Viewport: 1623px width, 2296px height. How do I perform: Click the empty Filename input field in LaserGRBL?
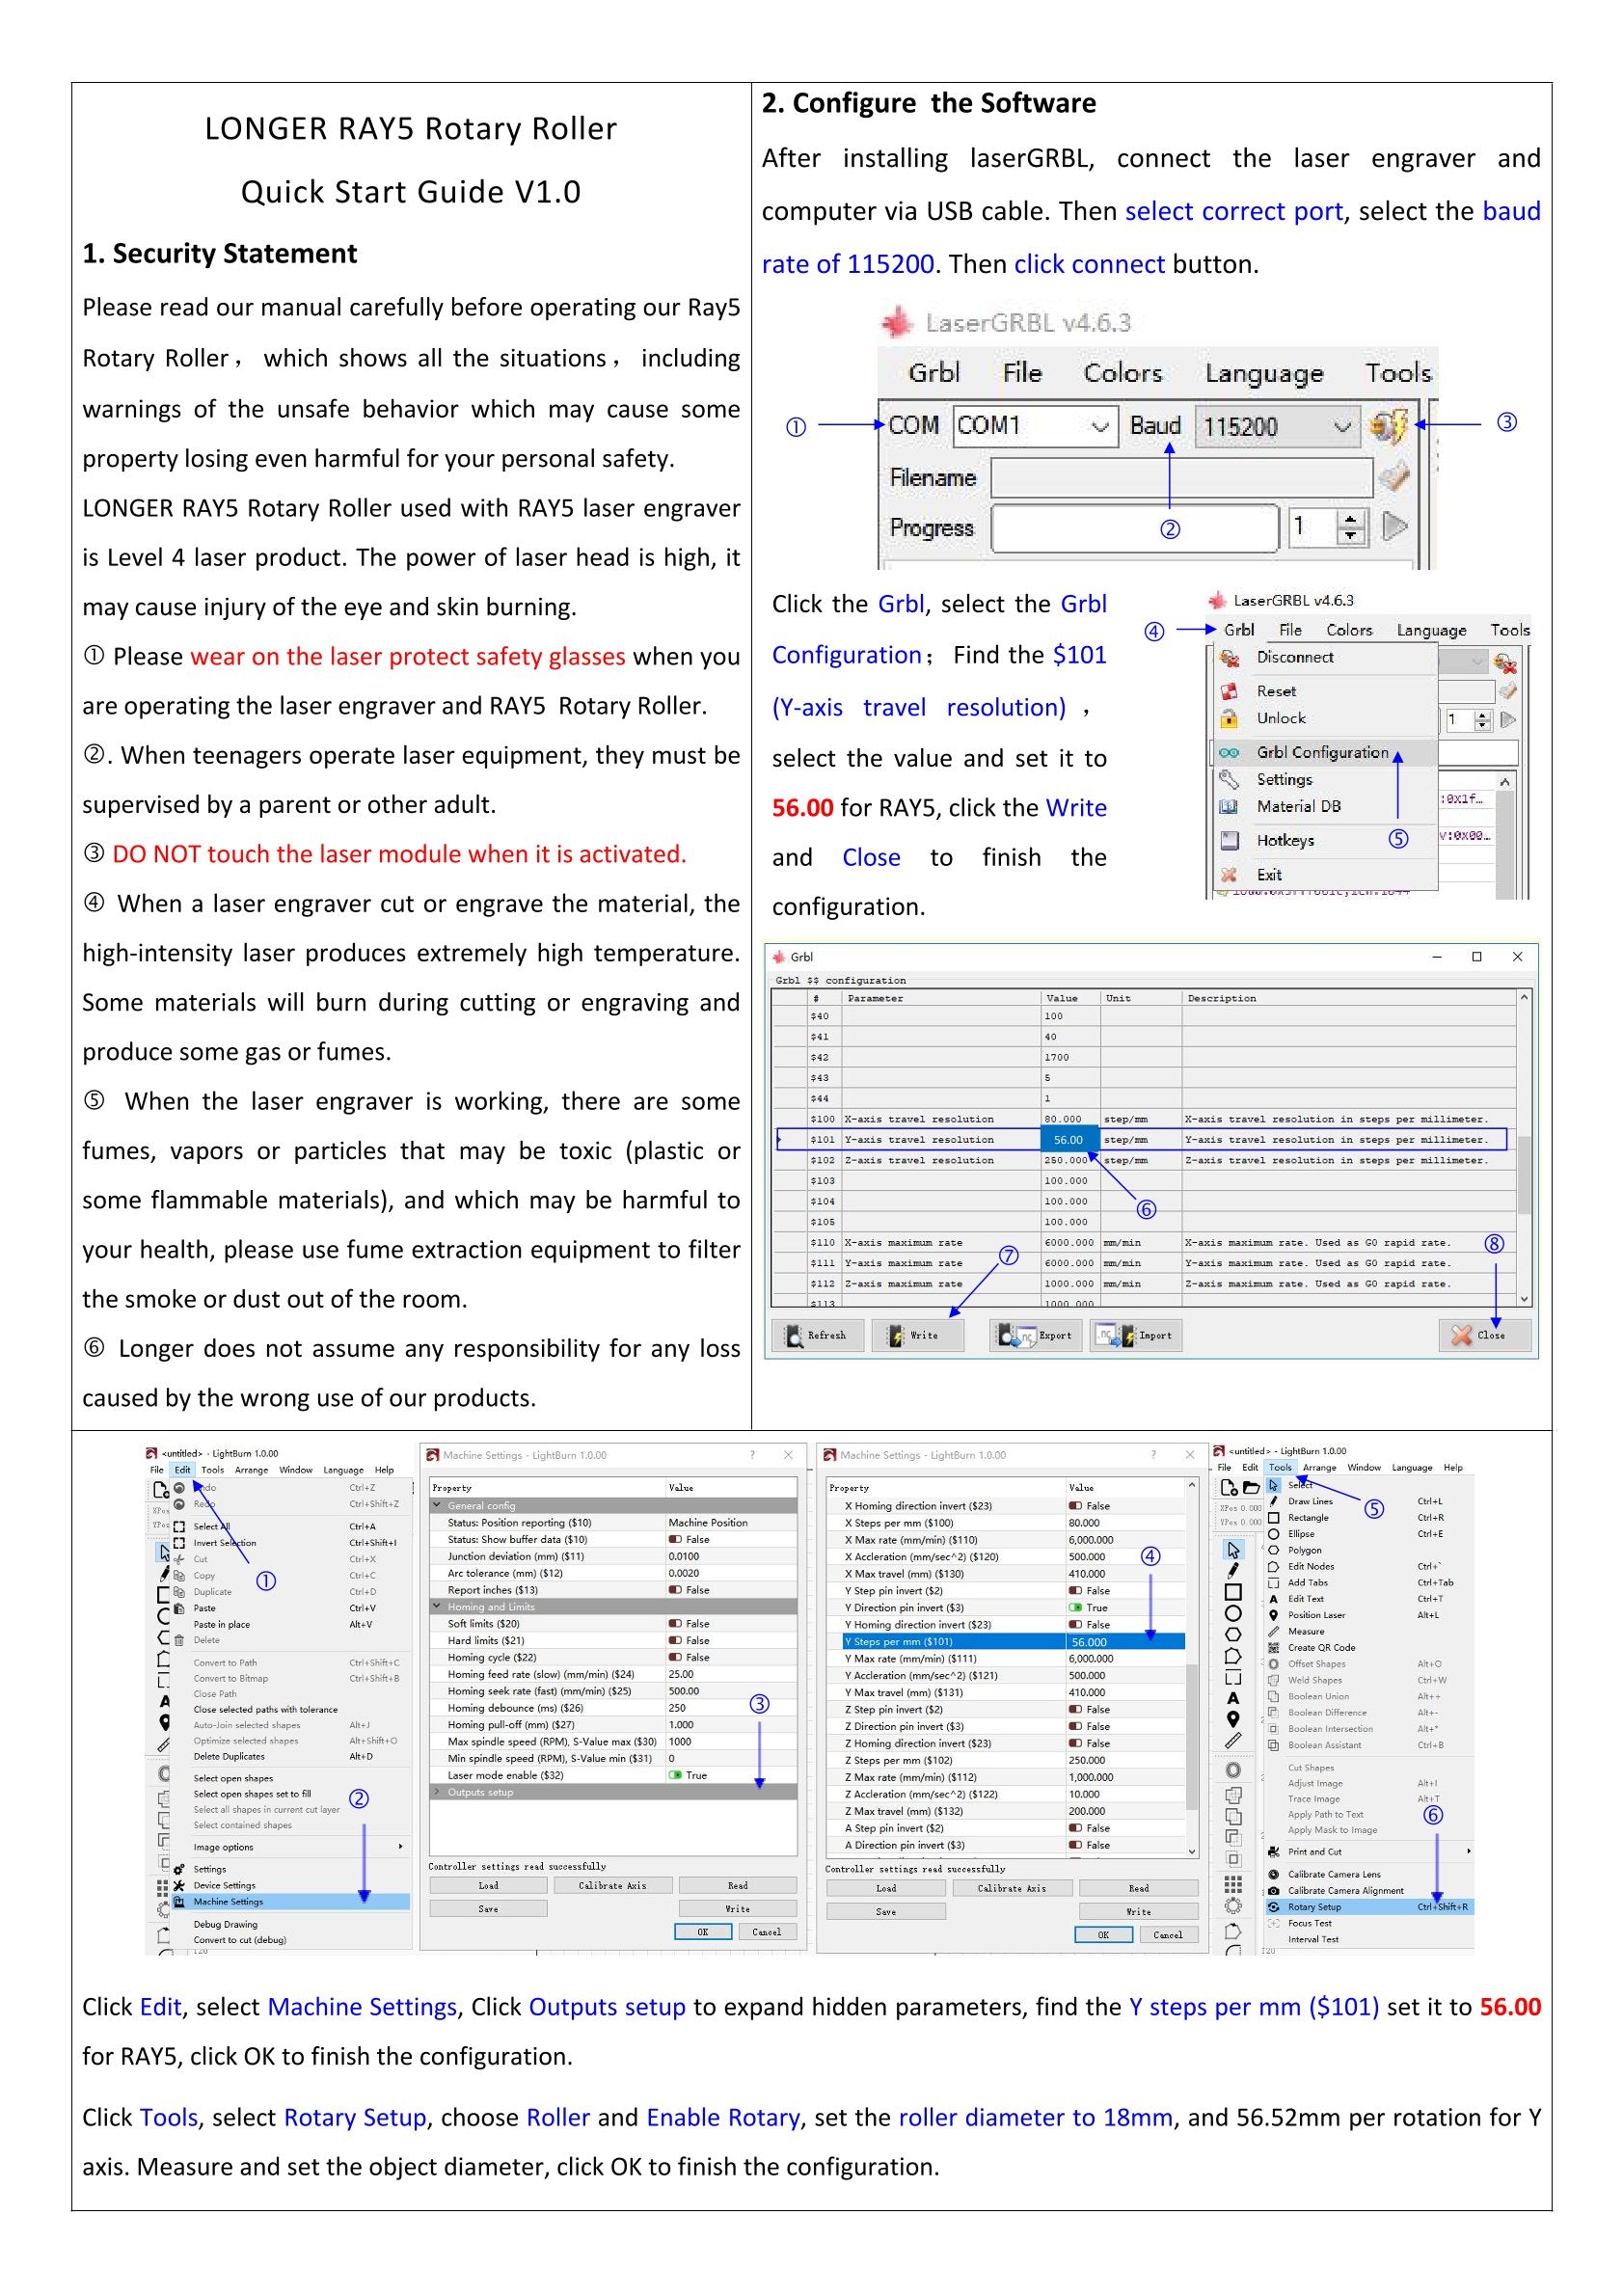coord(1182,478)
